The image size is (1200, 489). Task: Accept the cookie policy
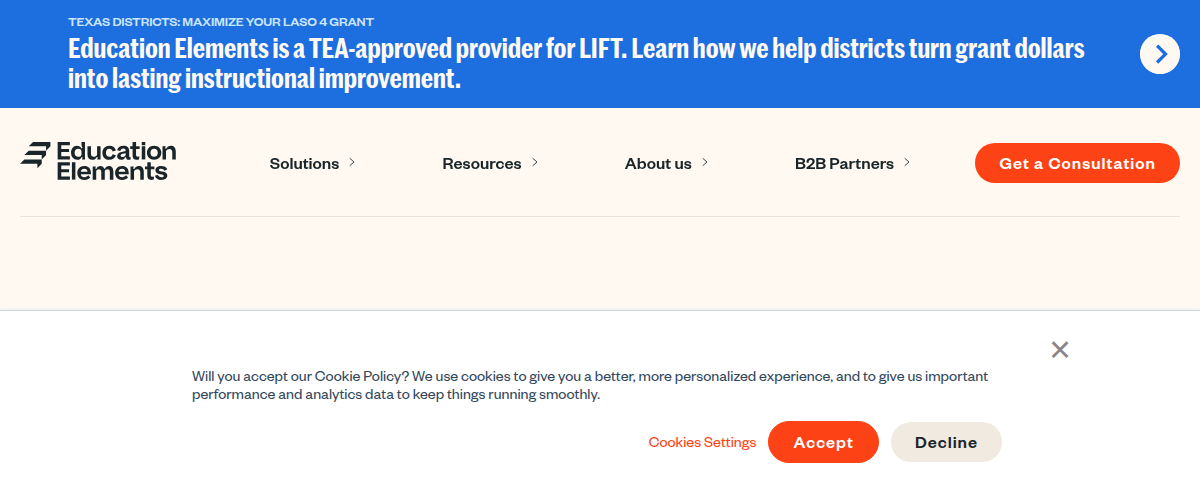823,442
